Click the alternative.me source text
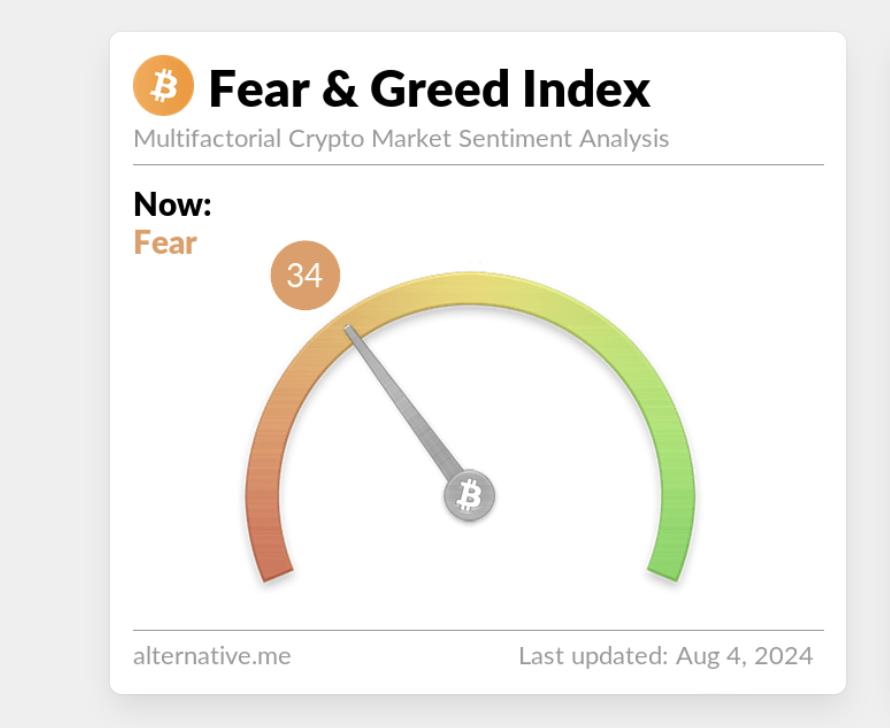 point(212,656)
